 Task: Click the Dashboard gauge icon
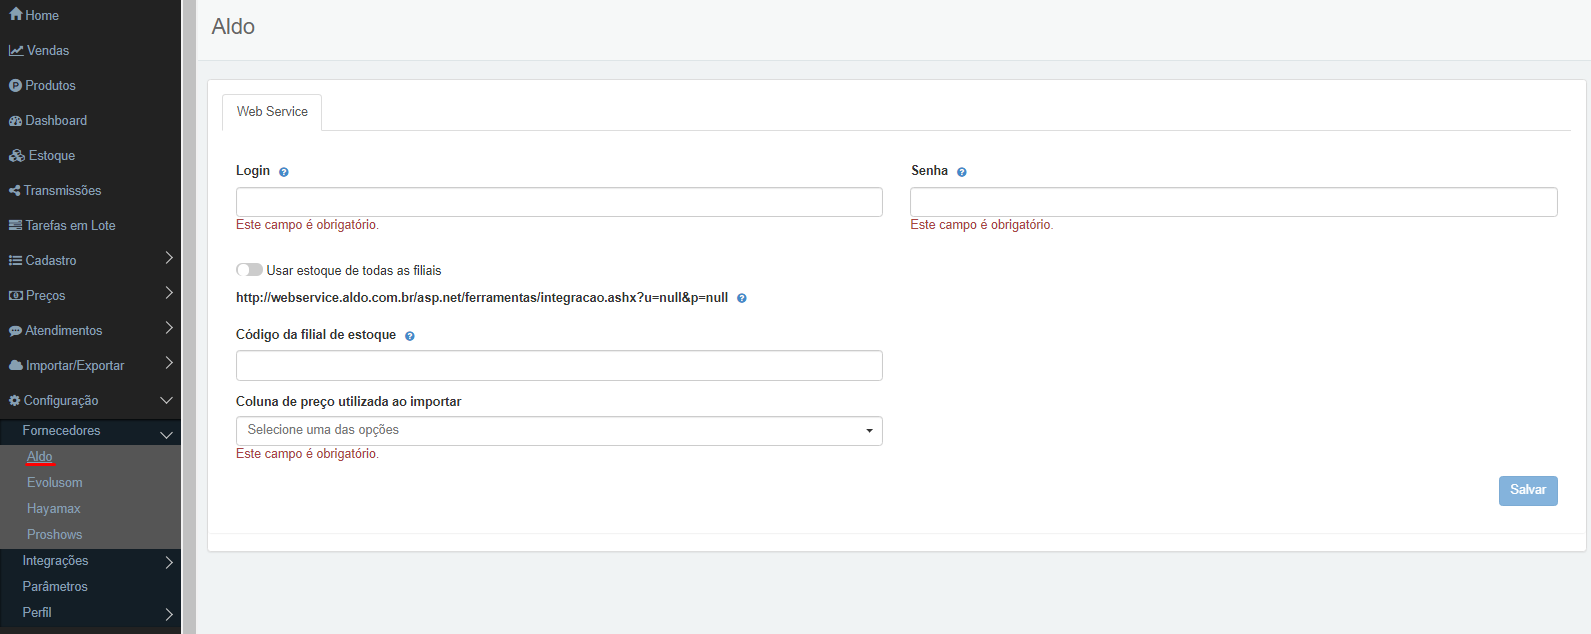pos(15,121)
